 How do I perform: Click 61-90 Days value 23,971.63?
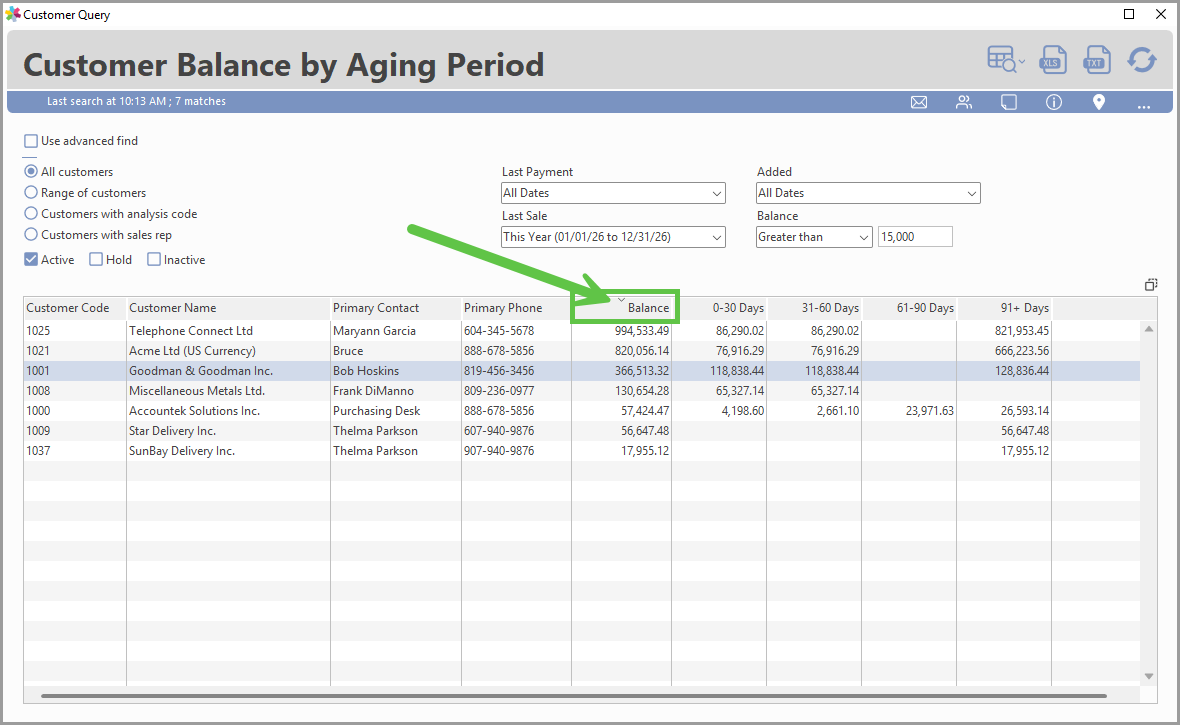point(929,411)
